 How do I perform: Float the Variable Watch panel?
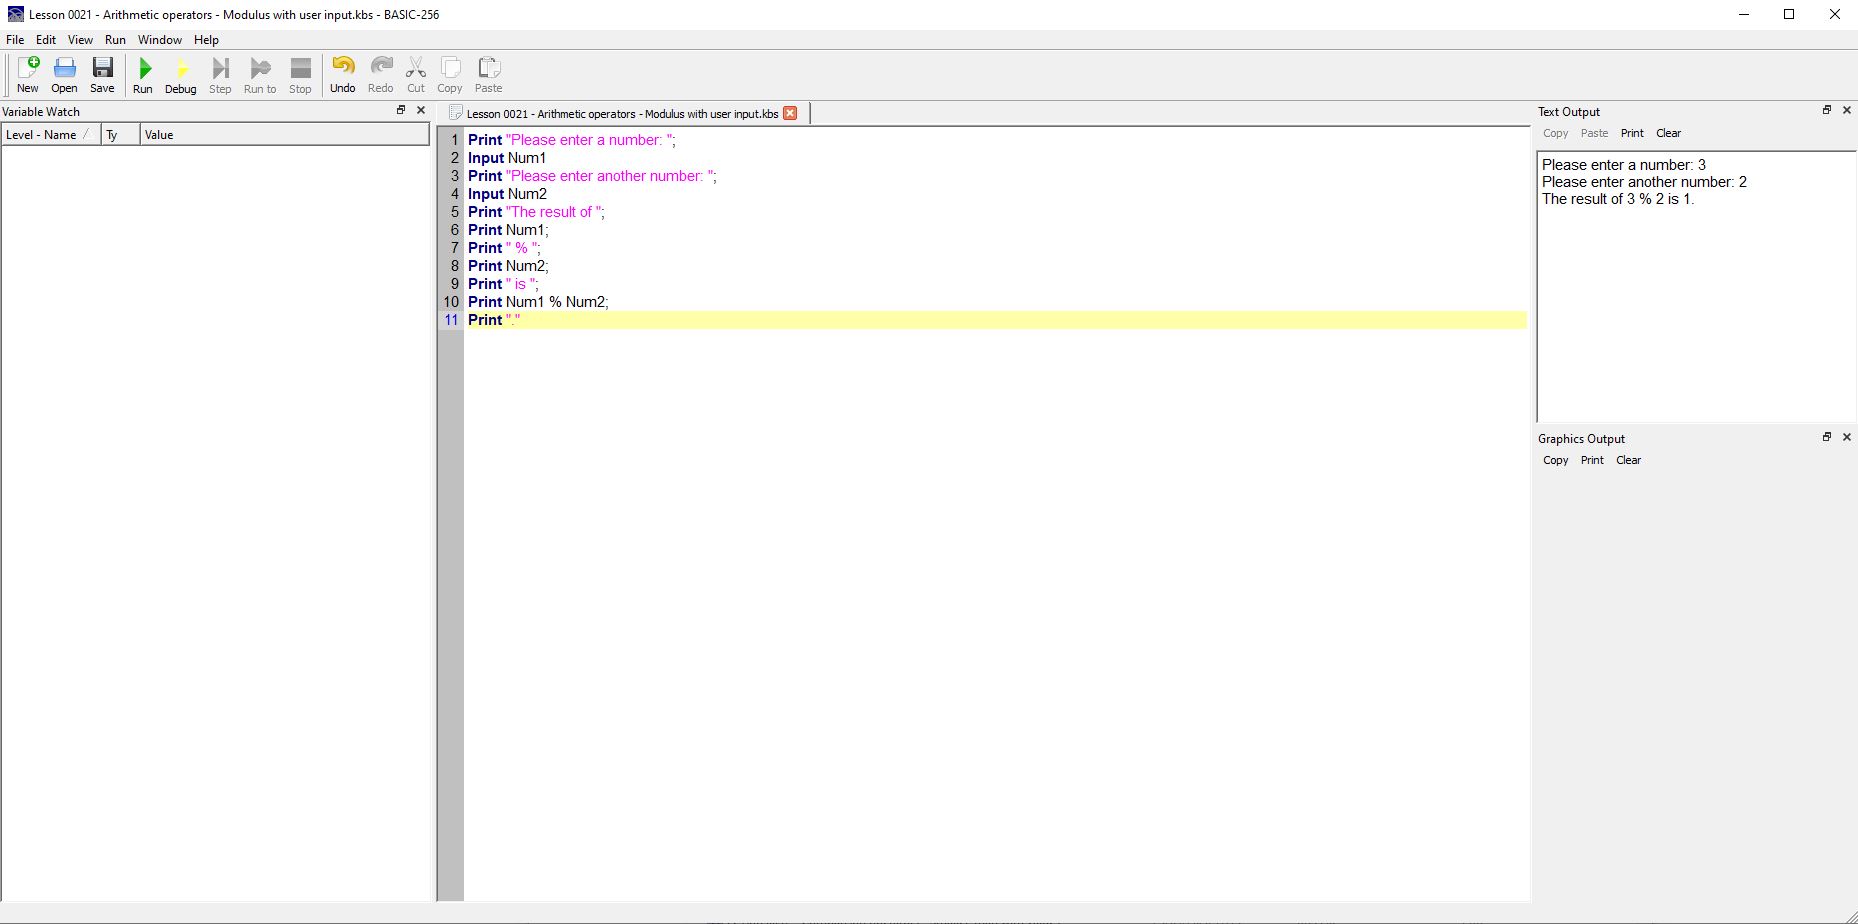[x=401, y=110]
